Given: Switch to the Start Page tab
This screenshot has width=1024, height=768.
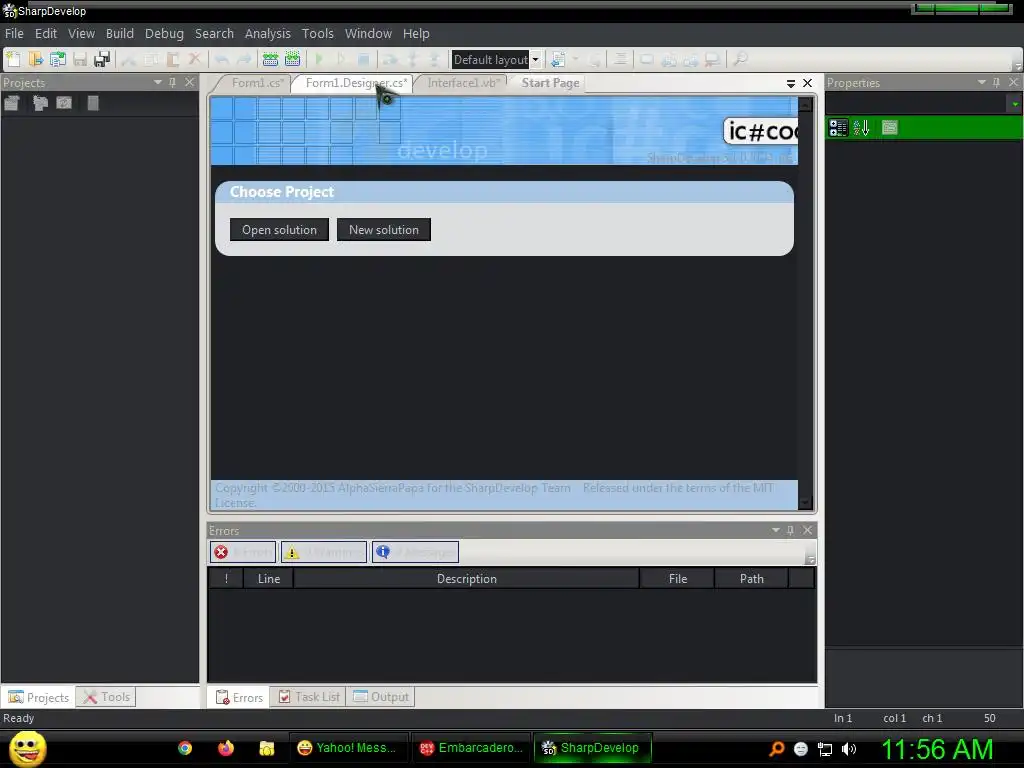Looking at the screenshot, I should click(550, 83).
